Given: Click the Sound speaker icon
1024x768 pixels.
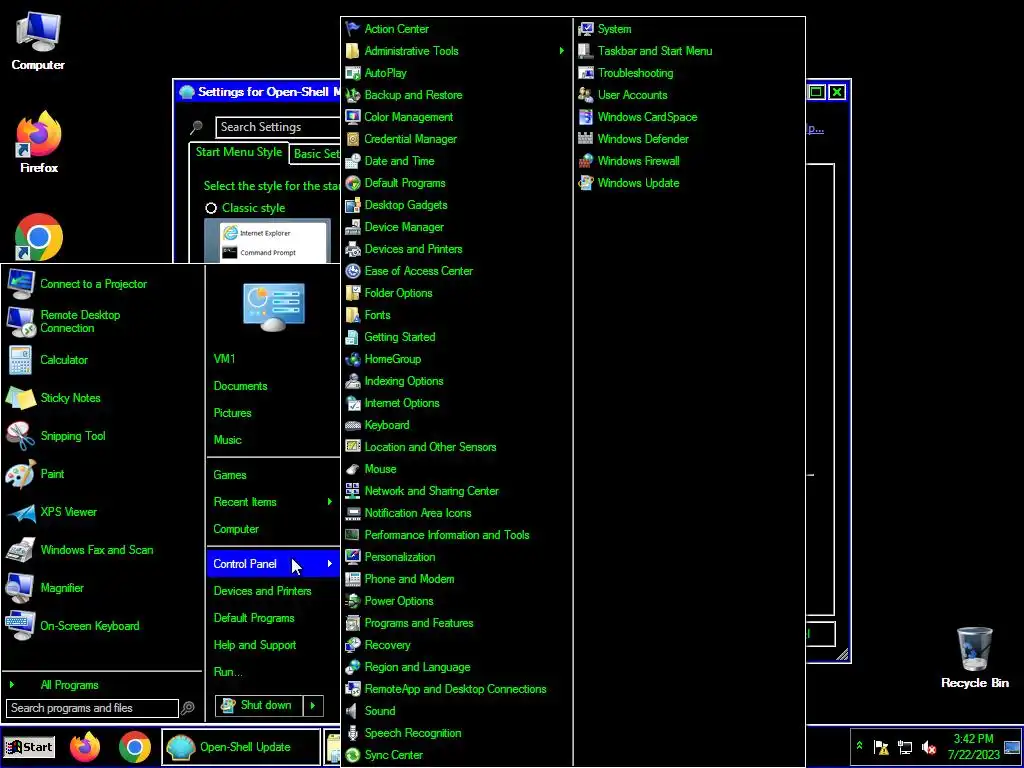Looking at the screenshot, I should click(x=353, y=711).
